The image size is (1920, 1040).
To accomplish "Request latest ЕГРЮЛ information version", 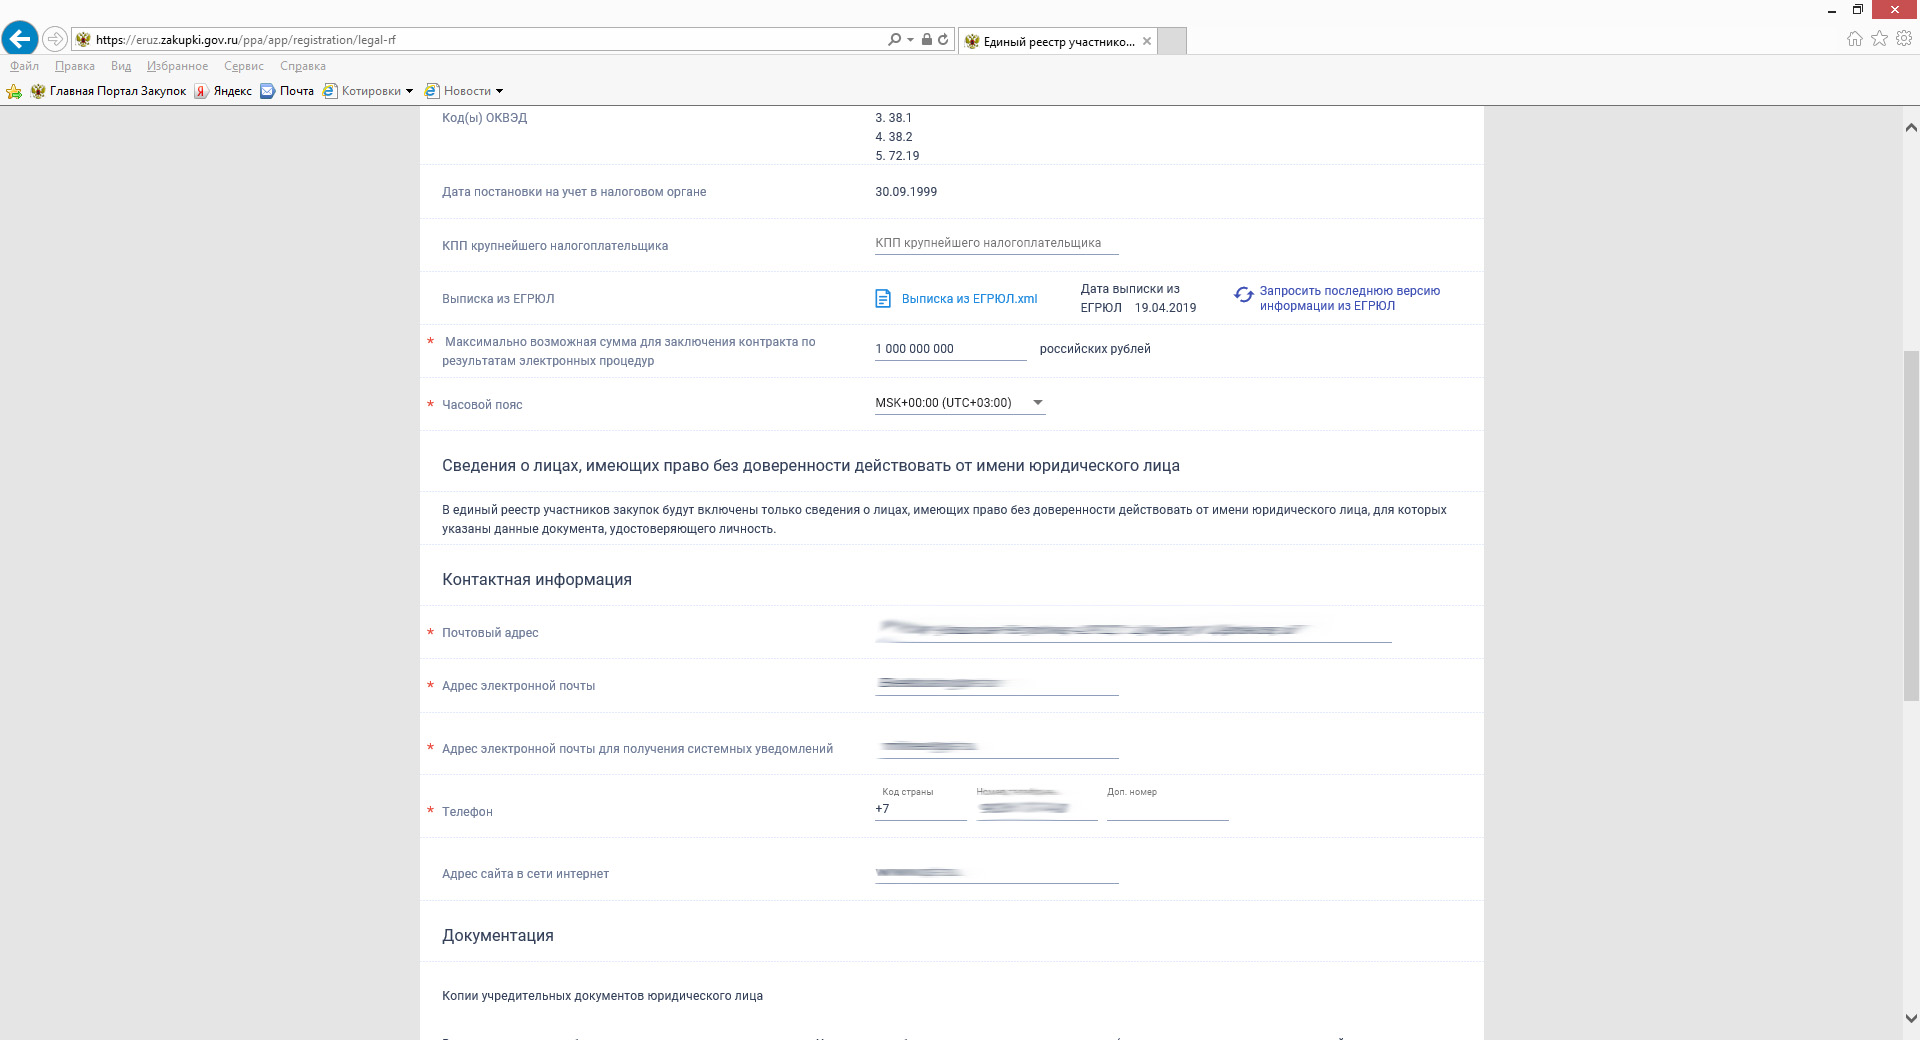I will (1349, 298).
